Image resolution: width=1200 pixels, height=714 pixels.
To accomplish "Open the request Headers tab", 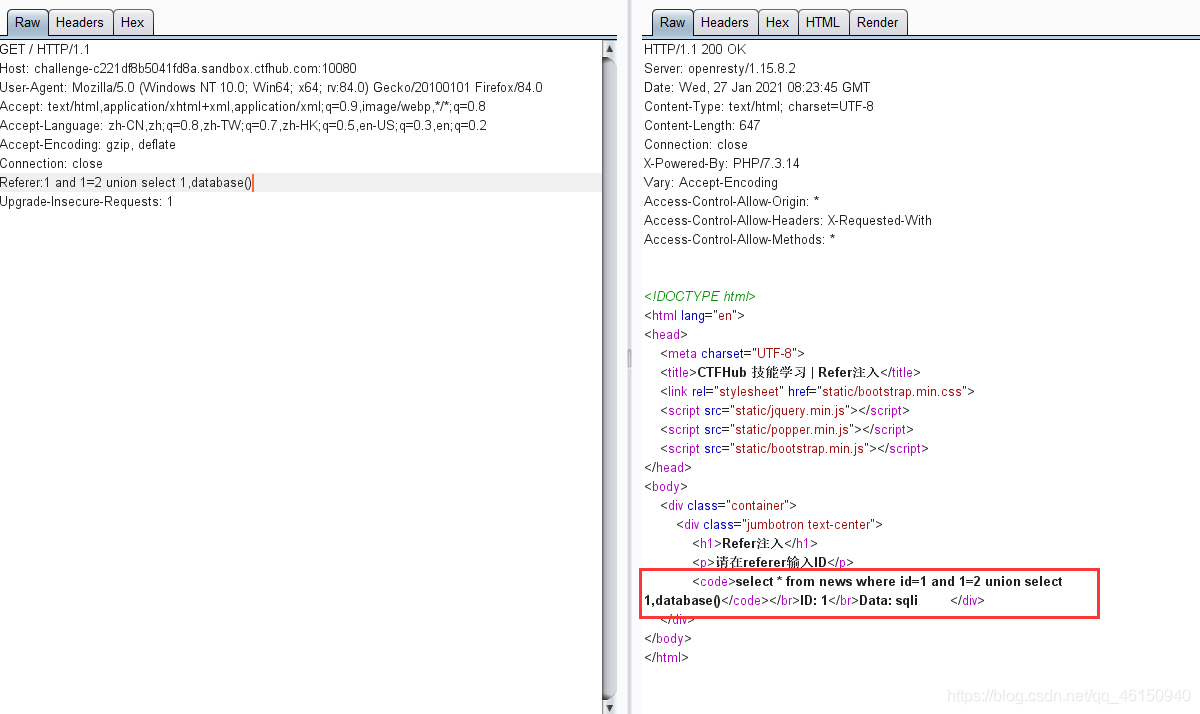I will tap(80, 22).
